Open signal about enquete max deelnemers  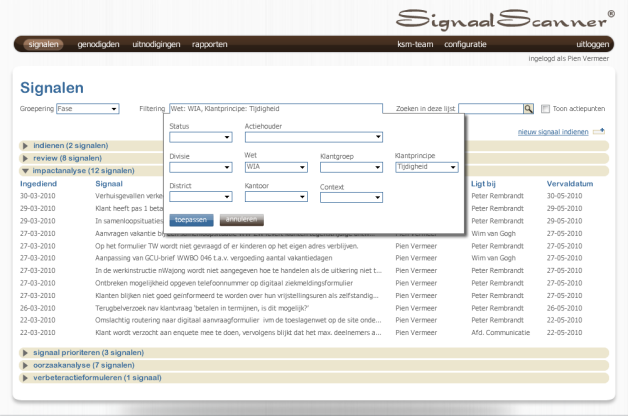point(238,332)
